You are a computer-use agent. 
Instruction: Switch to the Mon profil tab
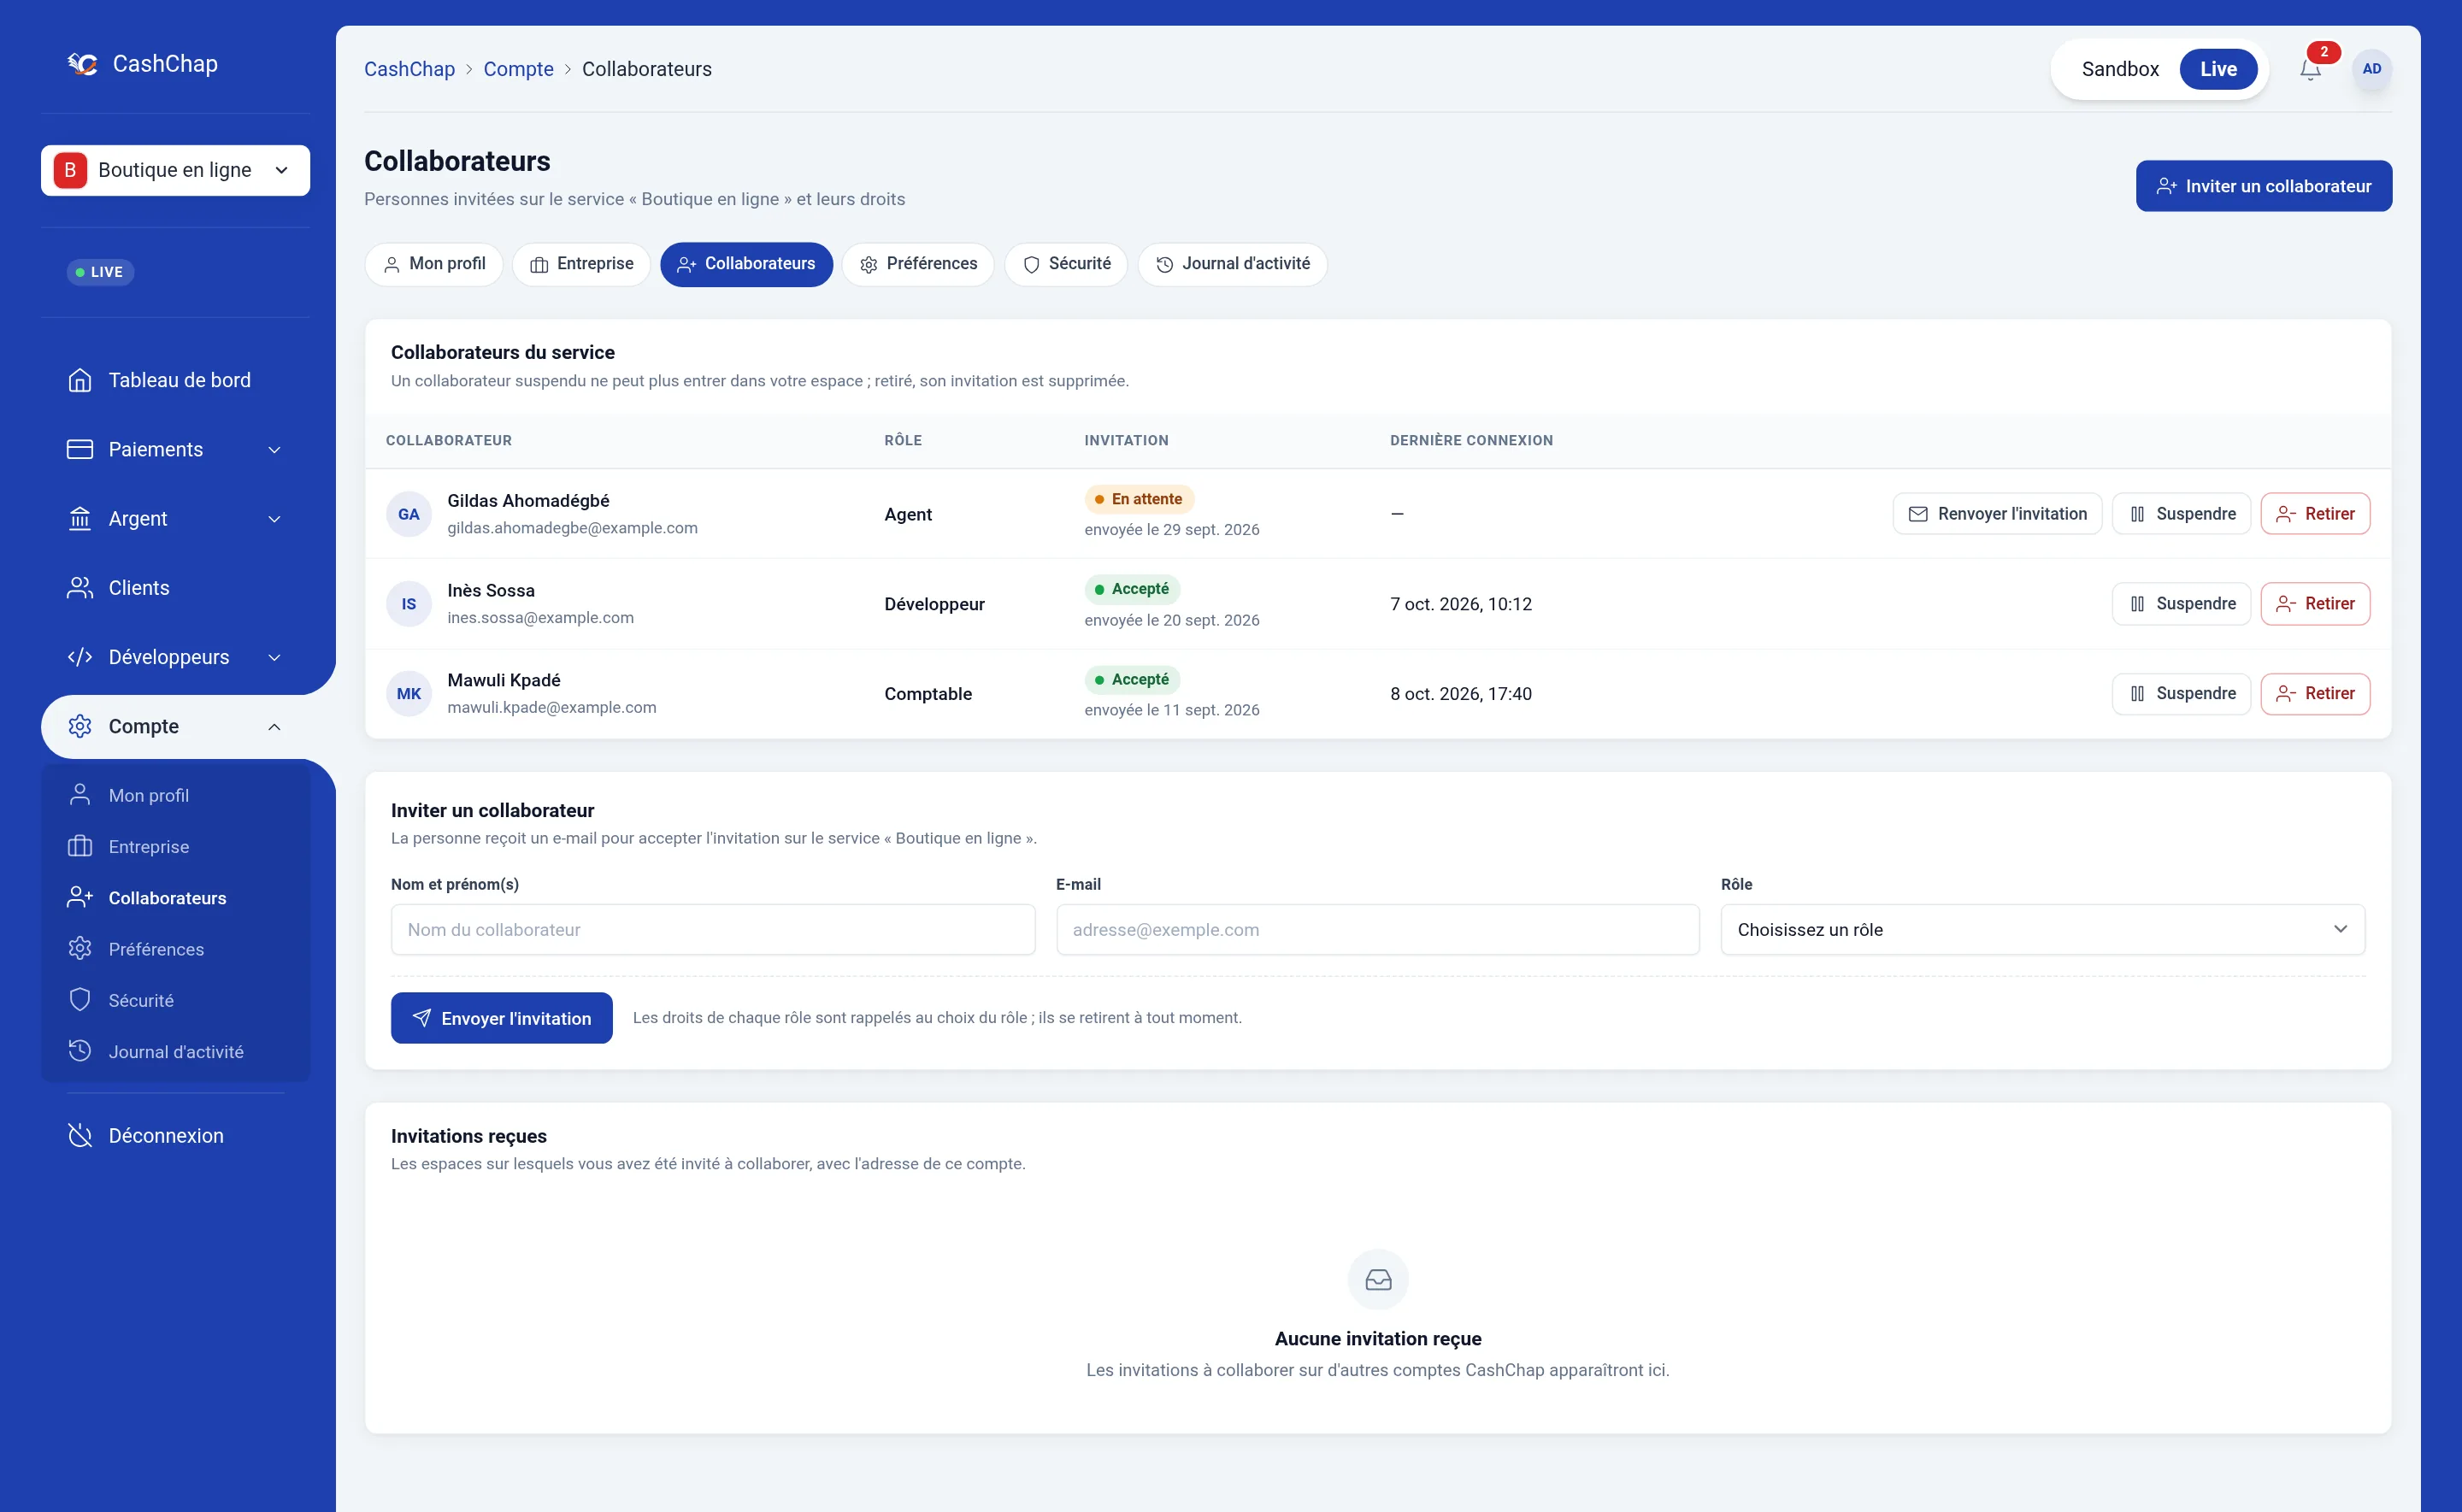[434, 264]
